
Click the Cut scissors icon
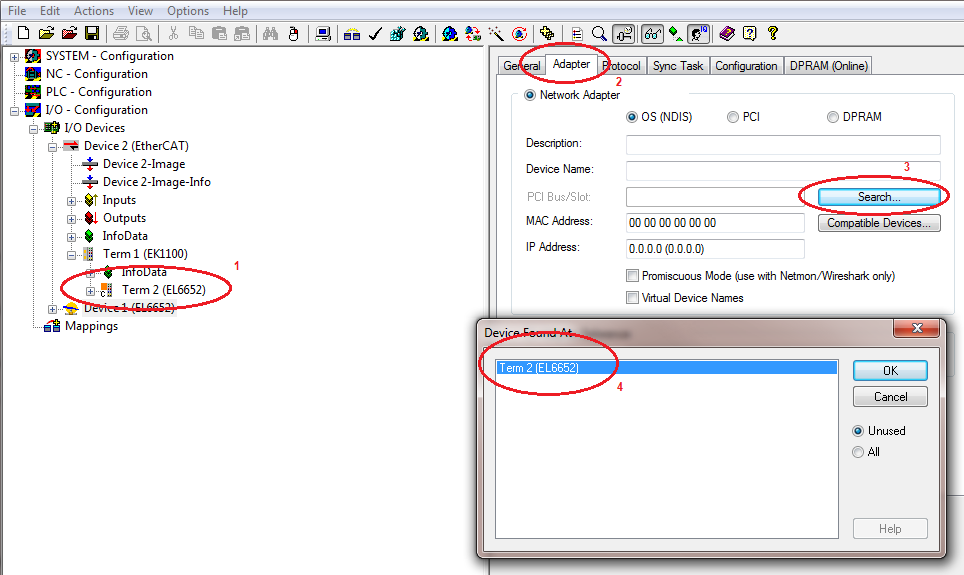pyautogui.click(x=173, y=33)
